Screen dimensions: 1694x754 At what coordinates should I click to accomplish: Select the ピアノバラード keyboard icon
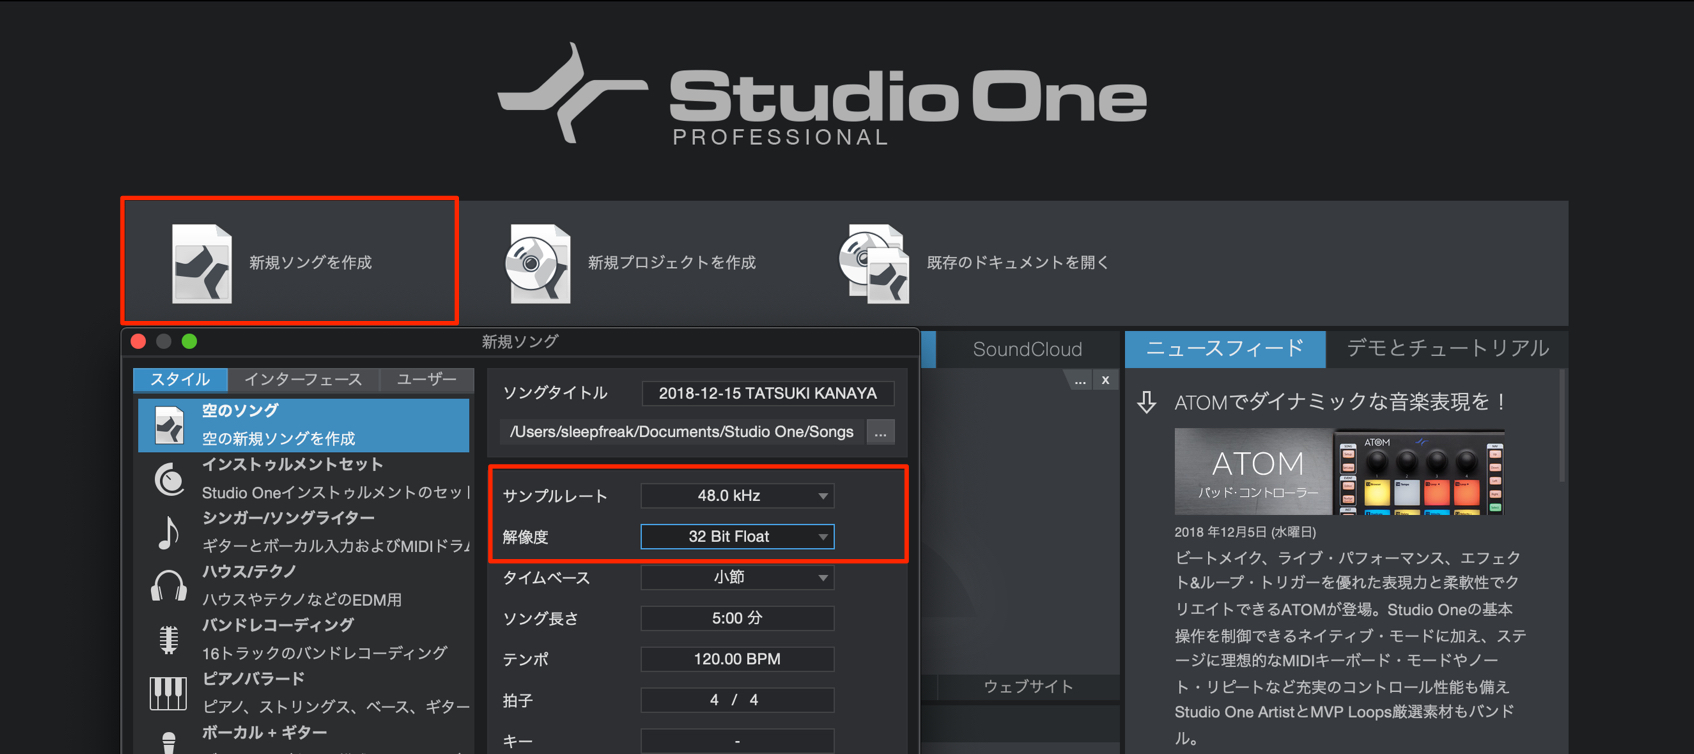168,693
